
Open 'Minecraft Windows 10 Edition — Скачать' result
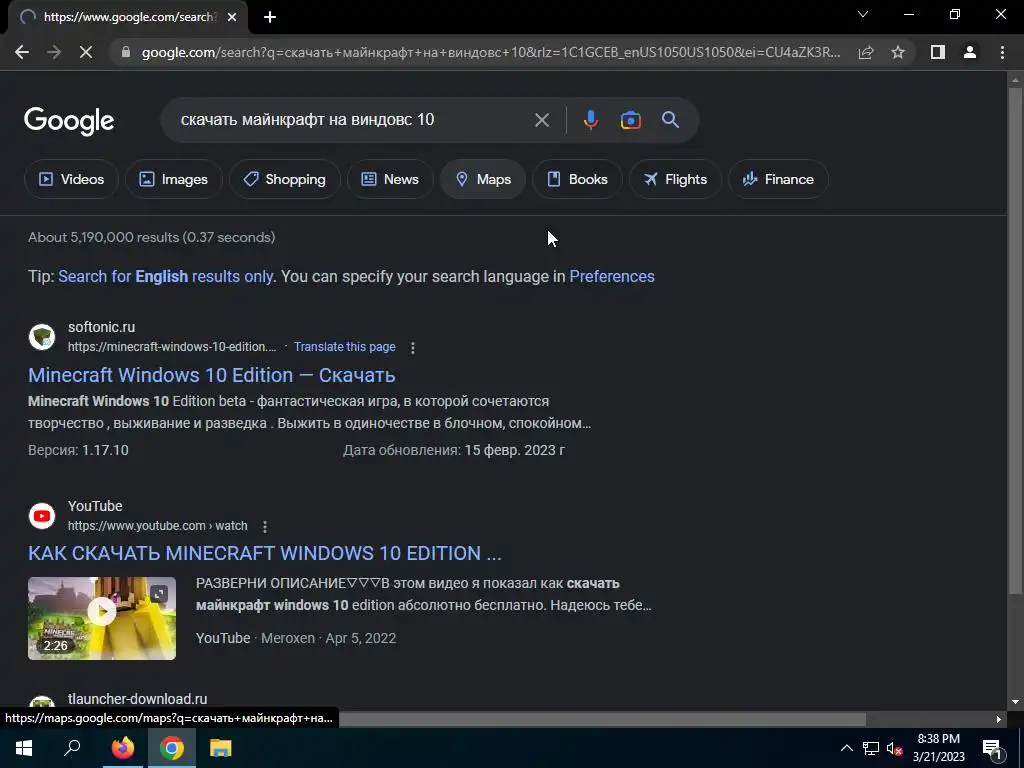pos(212,375)
